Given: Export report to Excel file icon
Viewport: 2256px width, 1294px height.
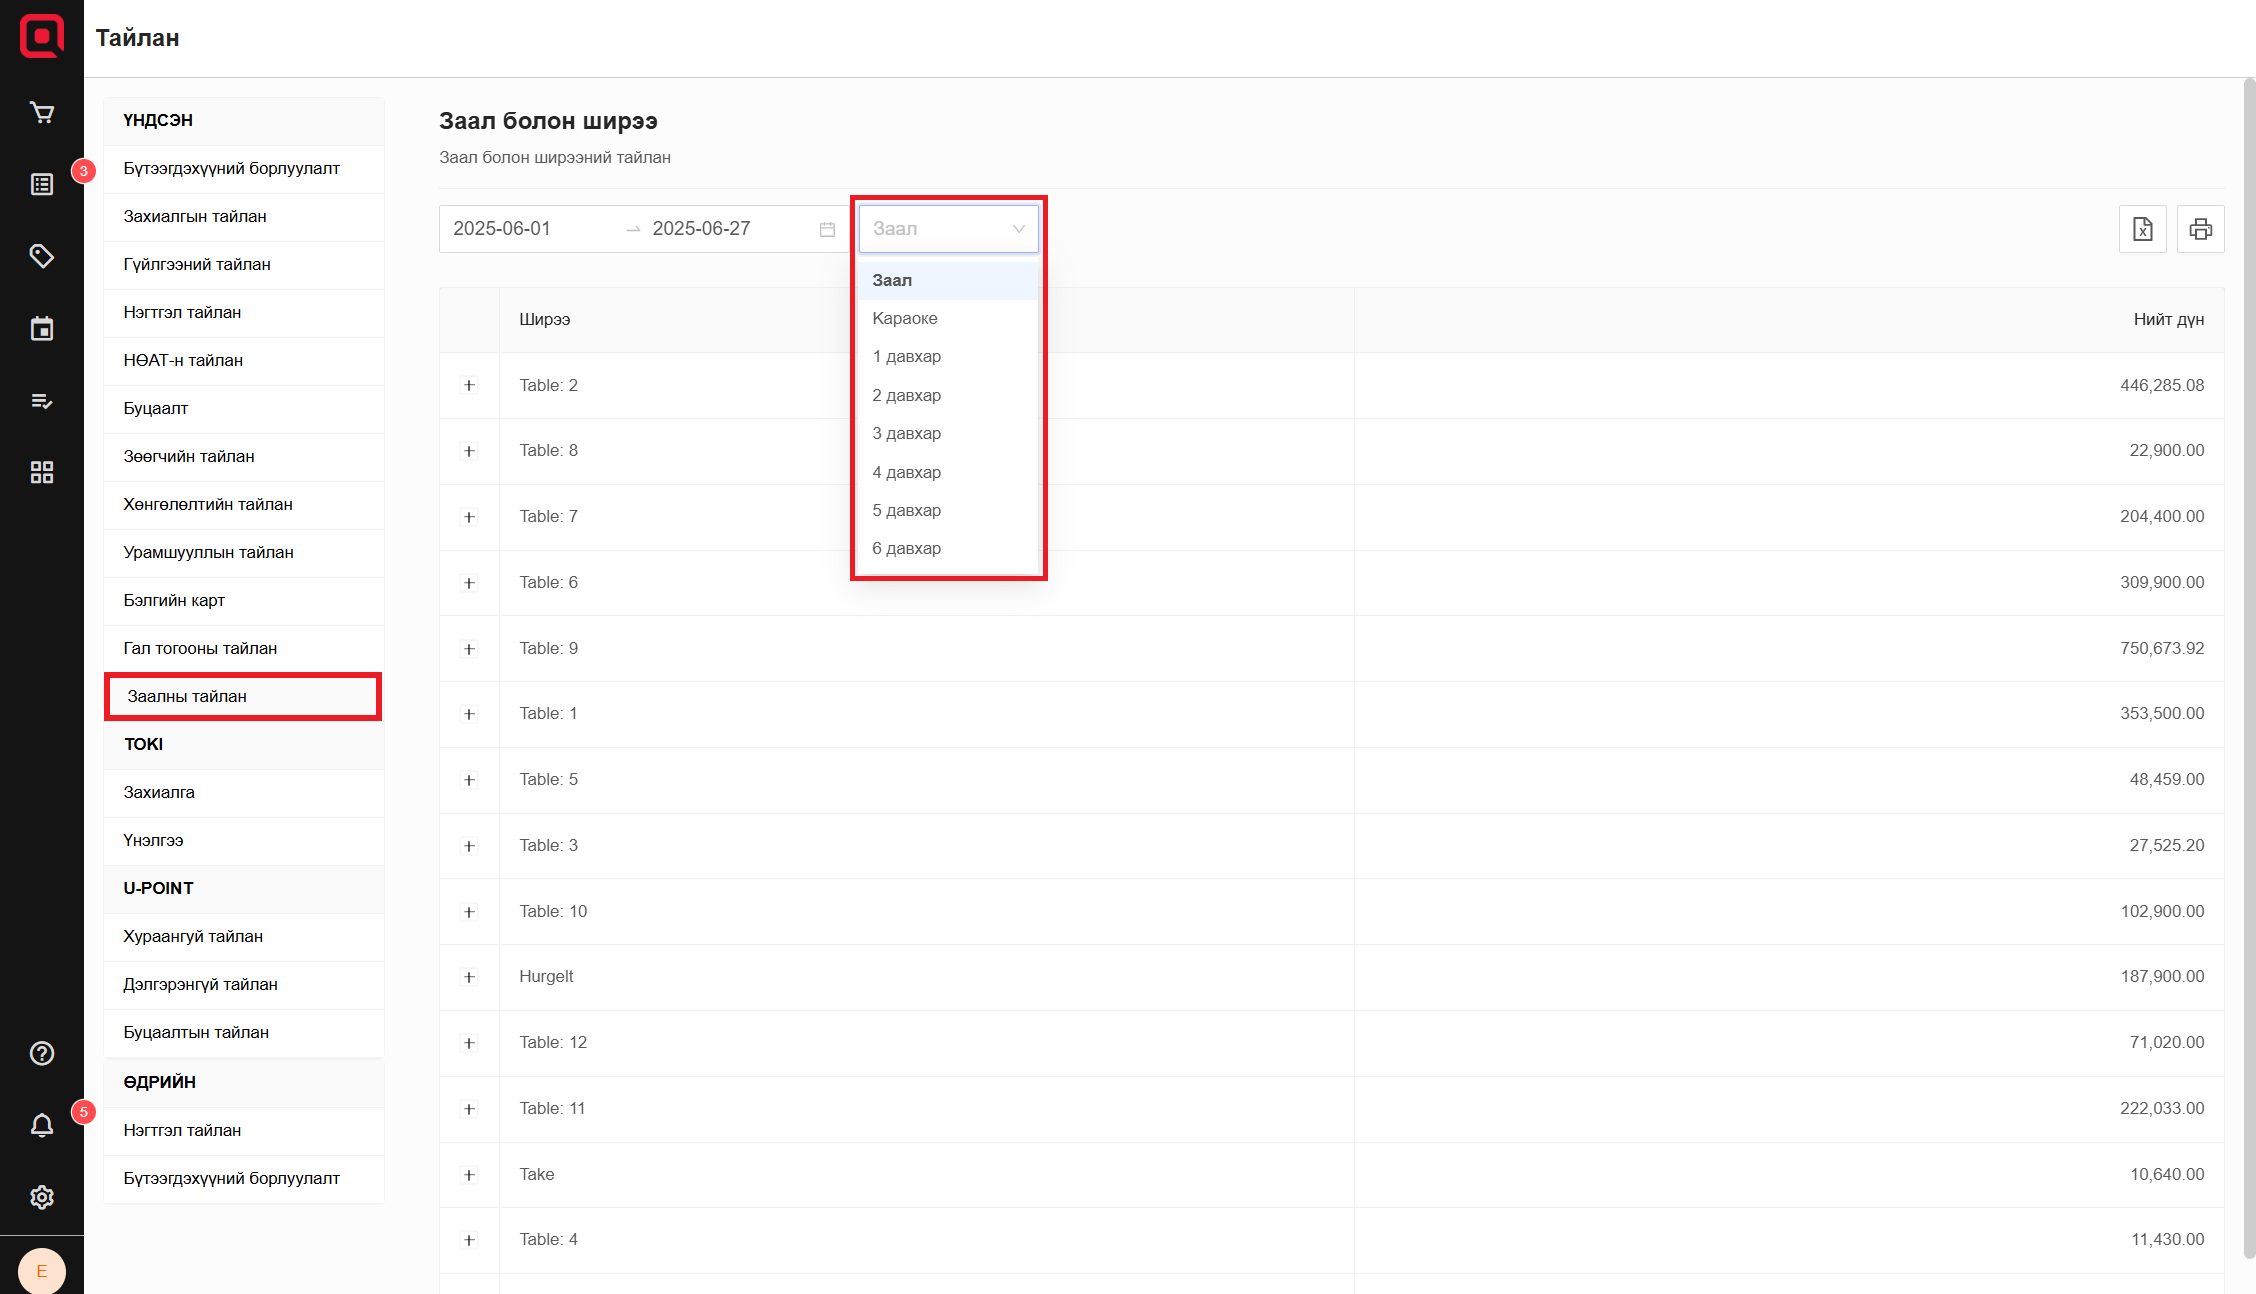Looking at the screenshot, I should pos(2142,229).
